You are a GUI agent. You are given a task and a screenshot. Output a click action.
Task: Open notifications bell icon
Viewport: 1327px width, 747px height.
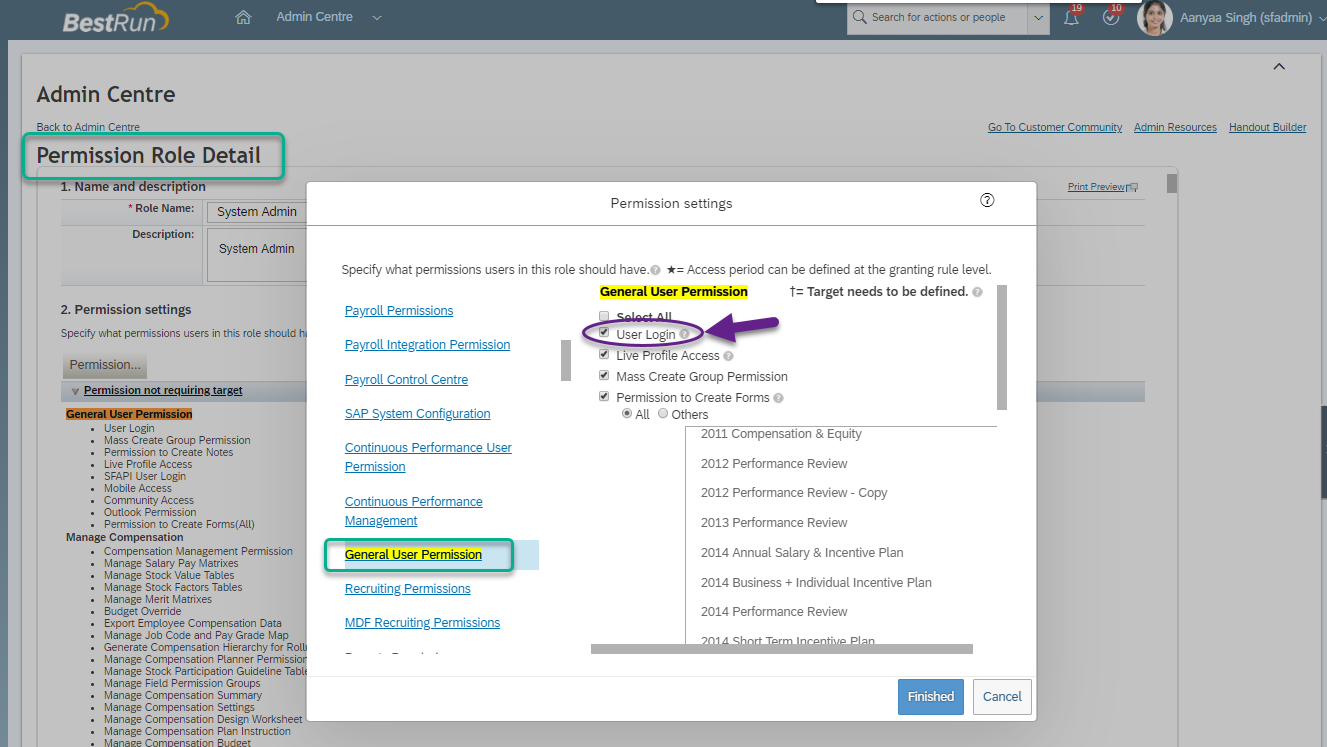click(x=1071, y=17)
